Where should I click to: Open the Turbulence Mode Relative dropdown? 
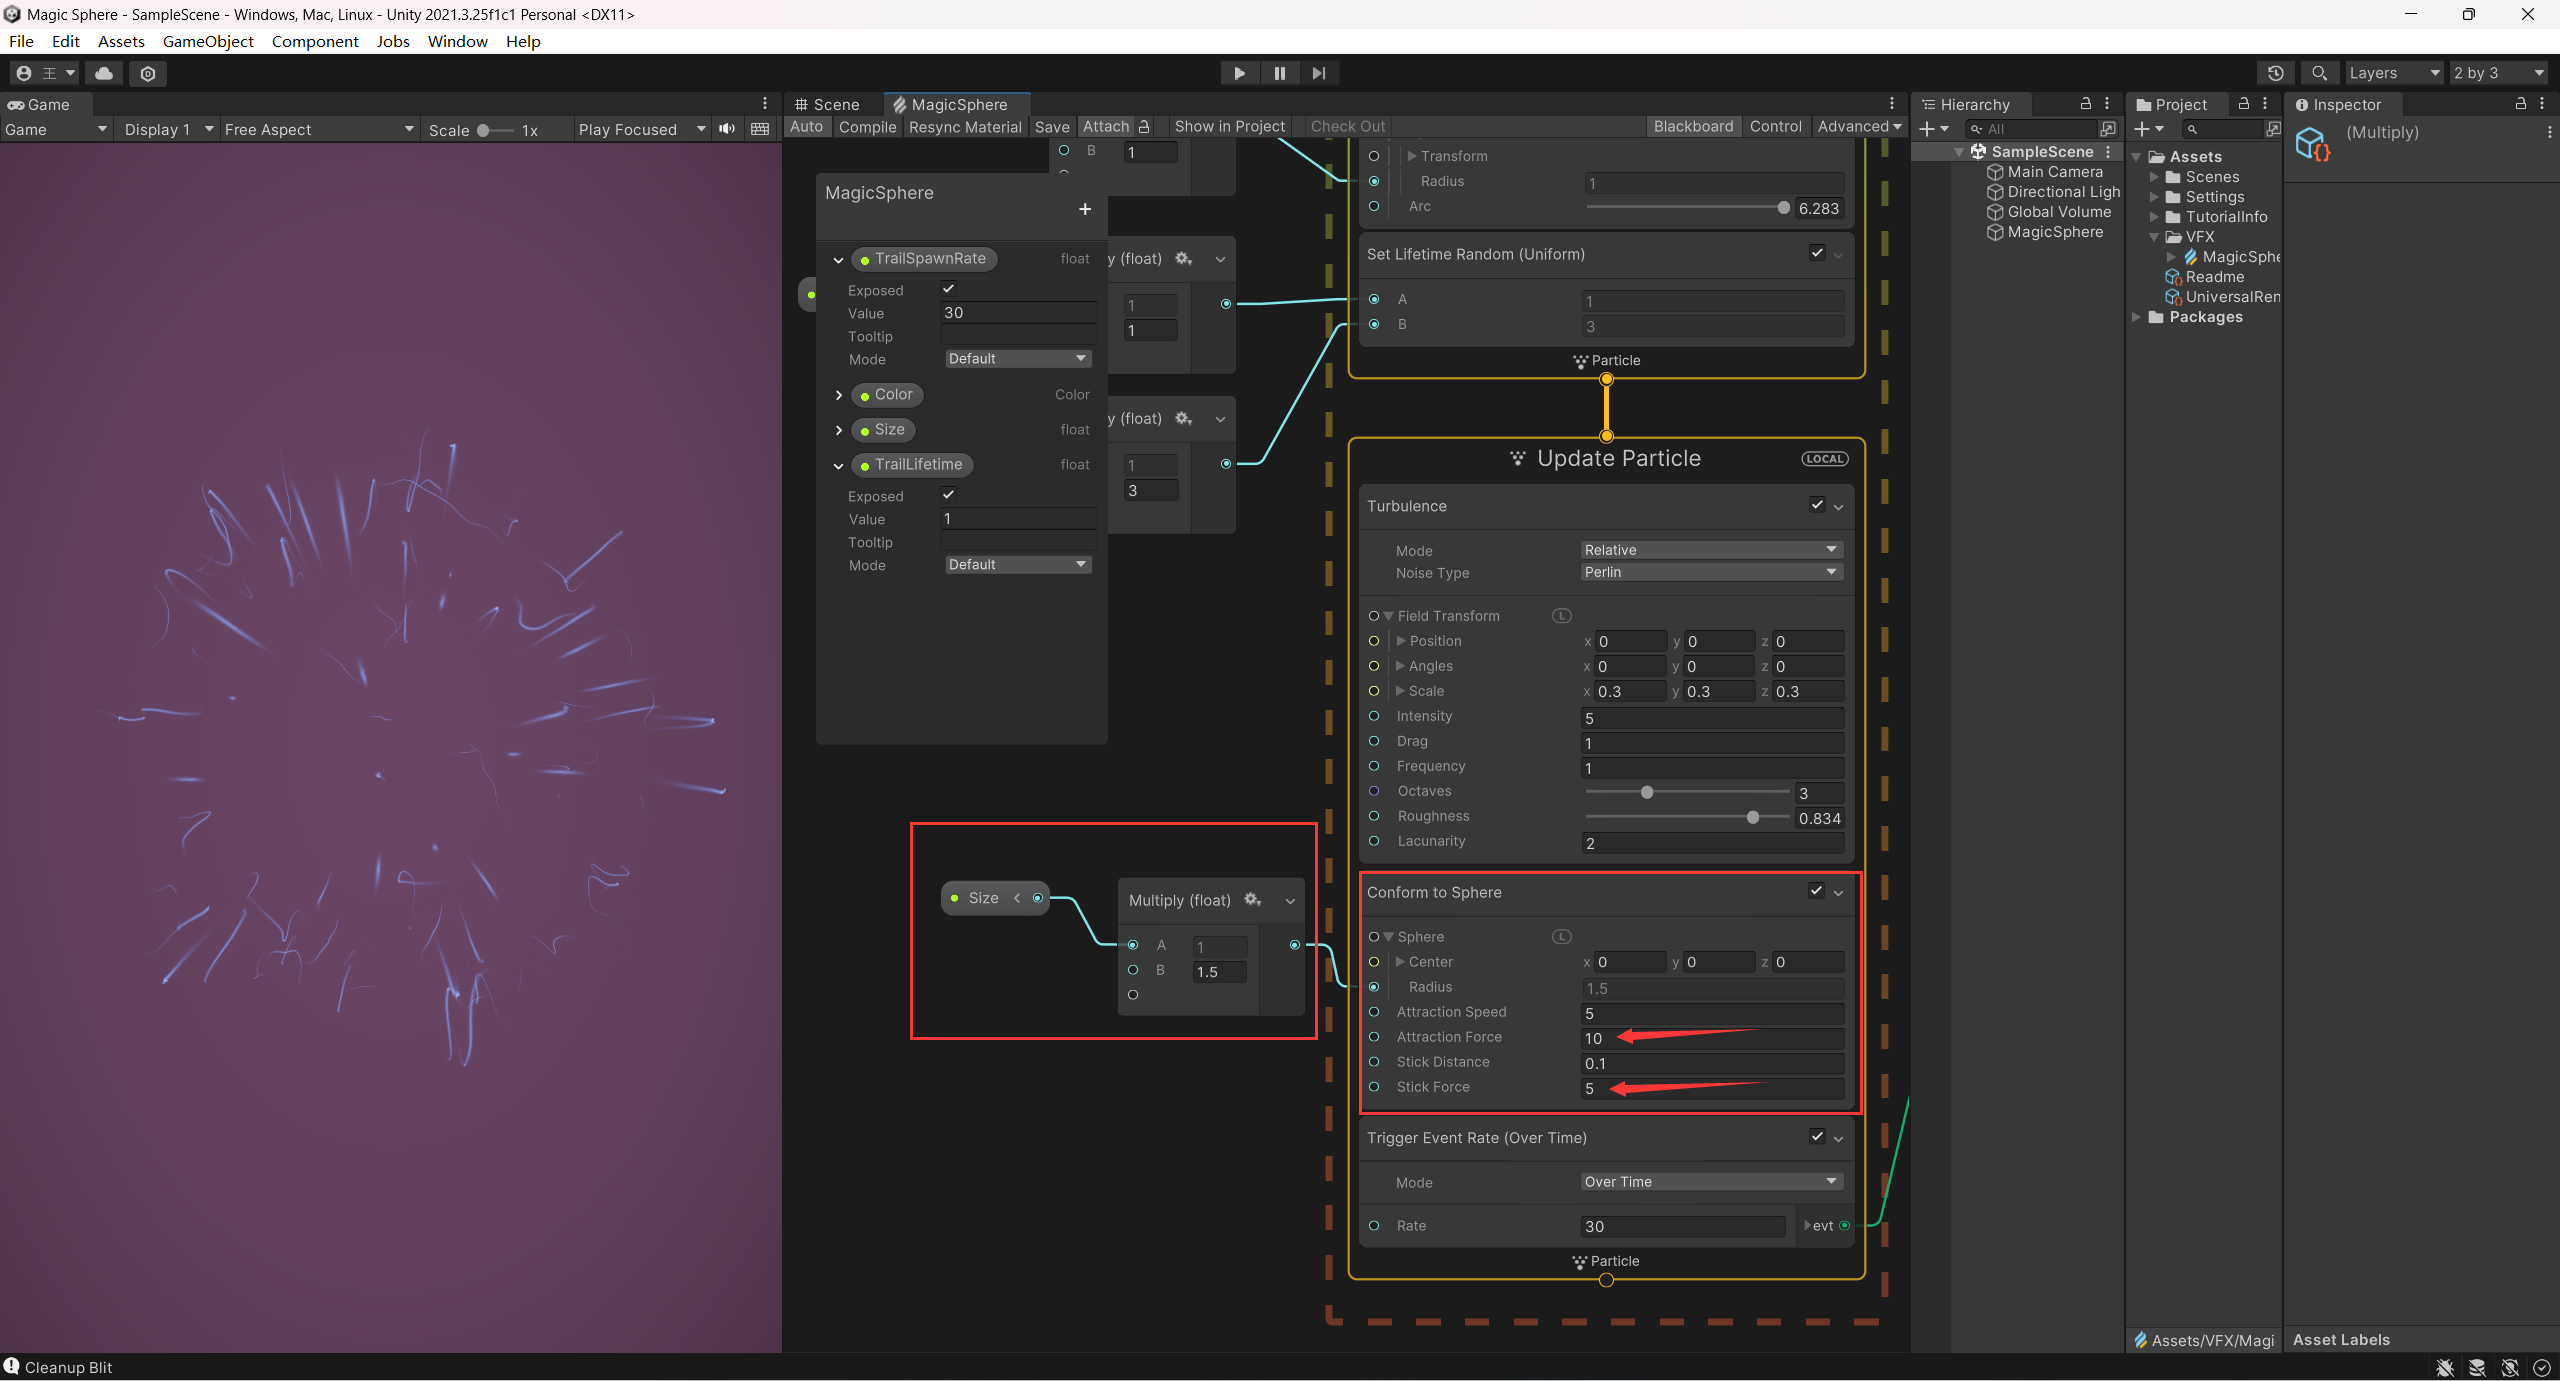[1711, 550]
